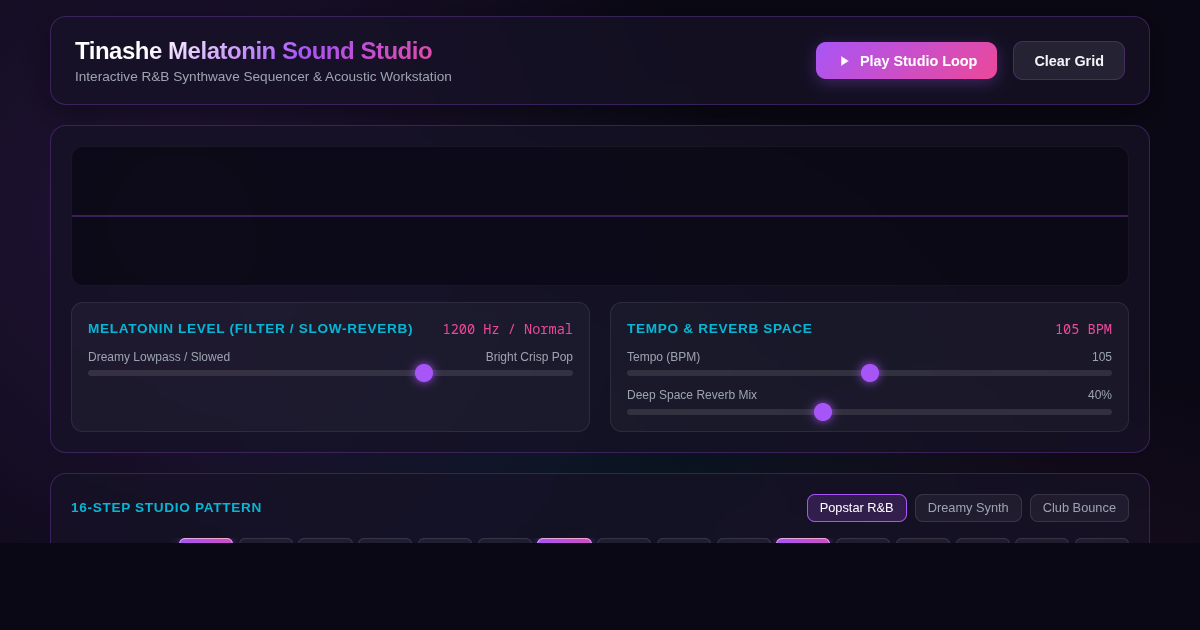Click the pink 105 BPM readout

coord(1083,329)
